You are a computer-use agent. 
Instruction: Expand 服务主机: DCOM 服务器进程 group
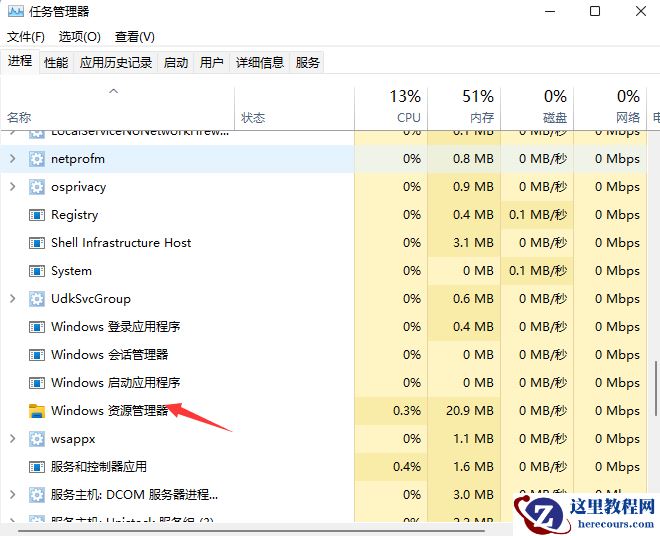click(13, 494)
